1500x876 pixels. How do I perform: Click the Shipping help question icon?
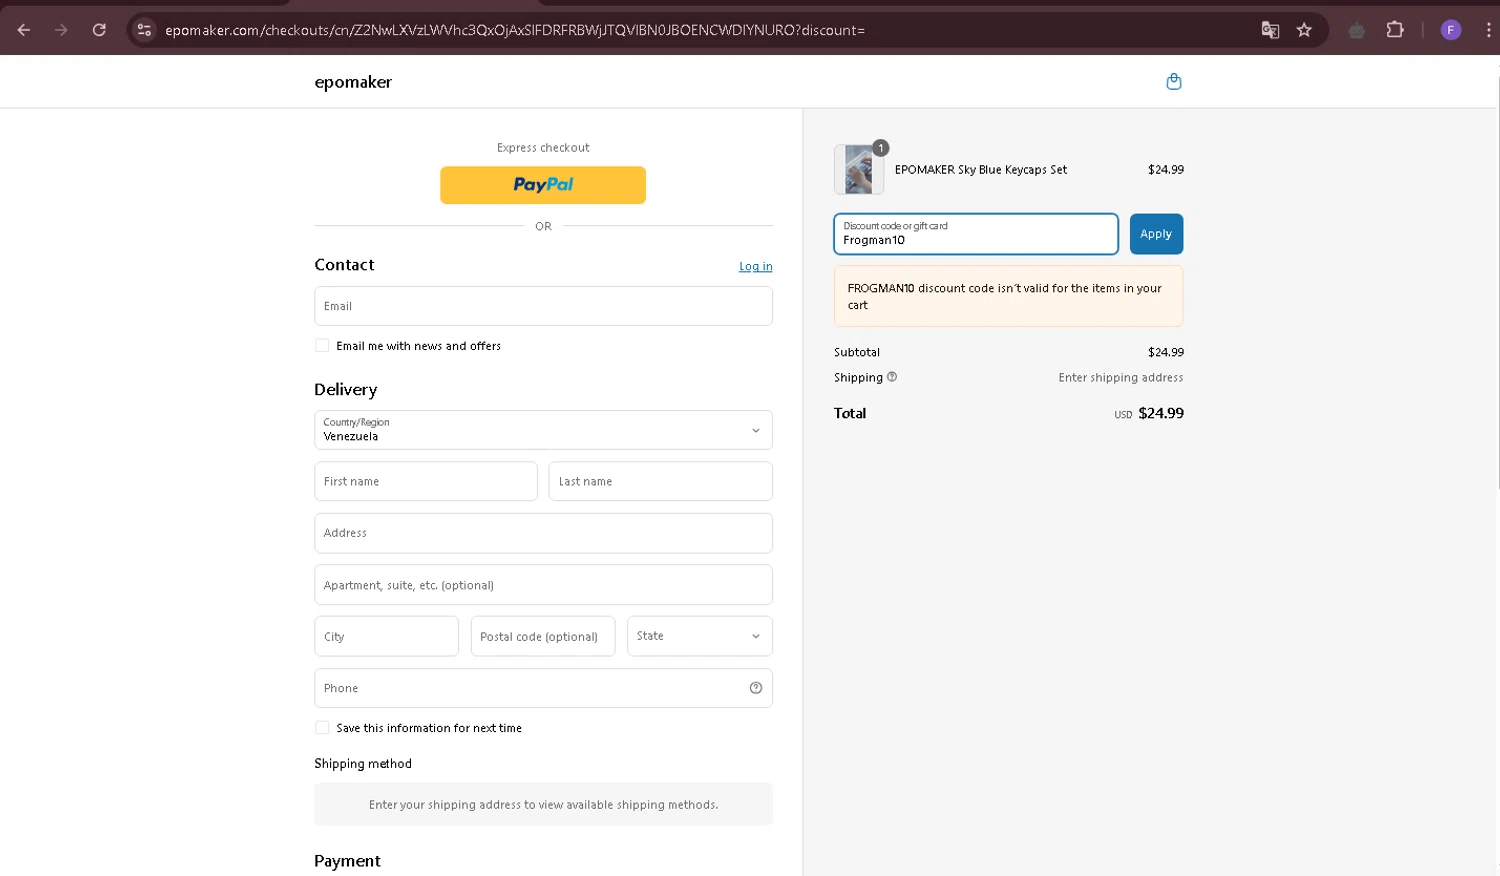tap(892, 377)
